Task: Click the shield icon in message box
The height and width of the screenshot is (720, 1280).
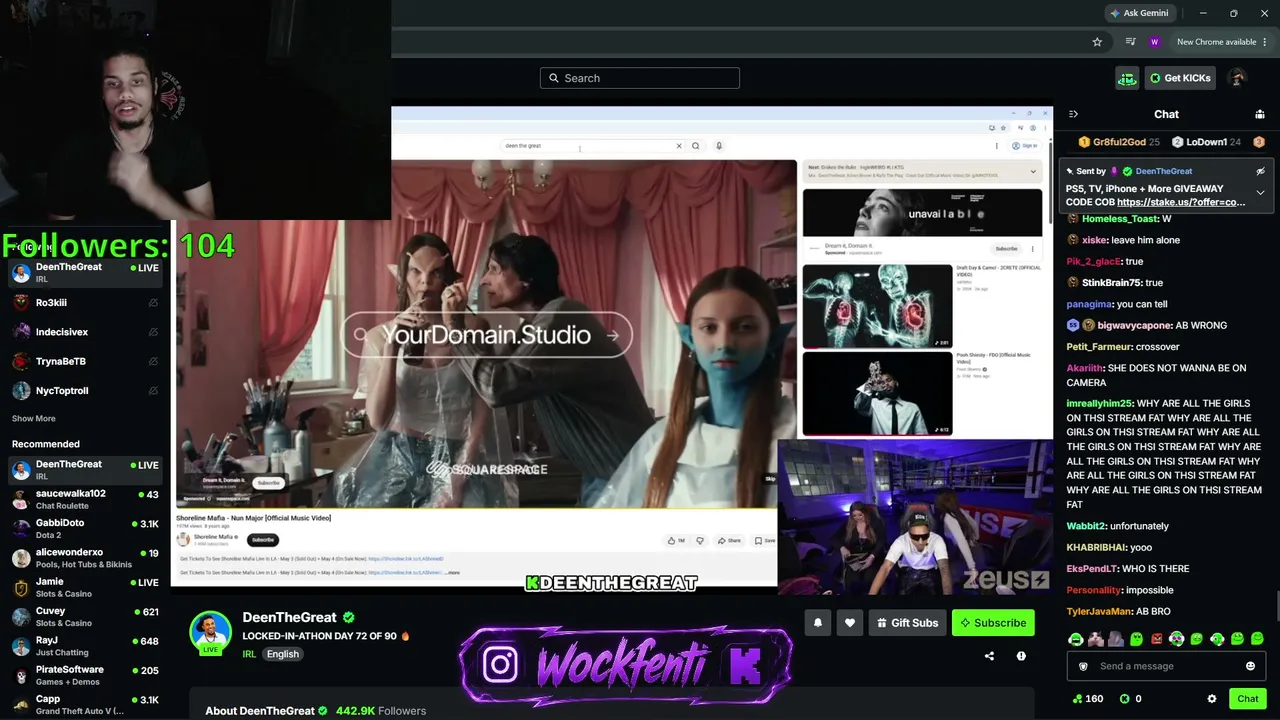Action: tap(1083, 666)
